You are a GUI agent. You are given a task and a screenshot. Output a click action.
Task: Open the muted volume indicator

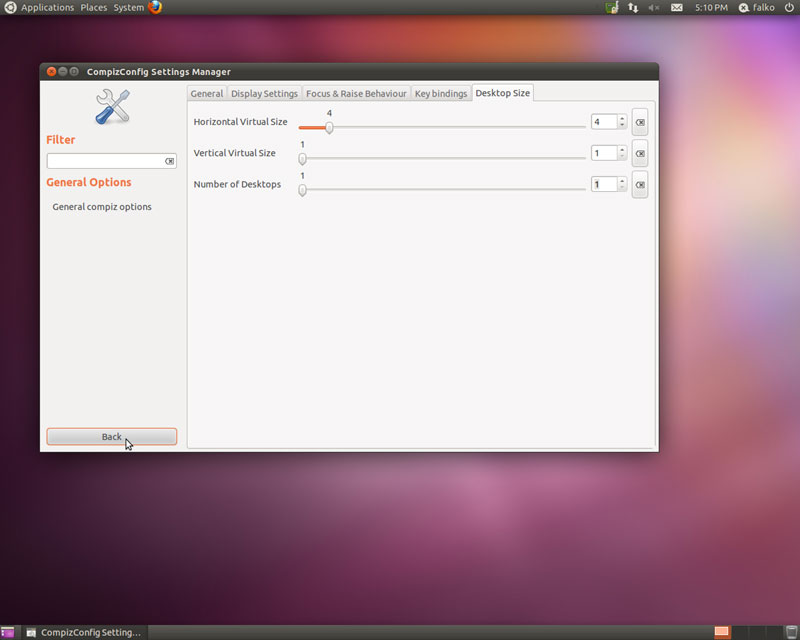(x=654, y=7)
